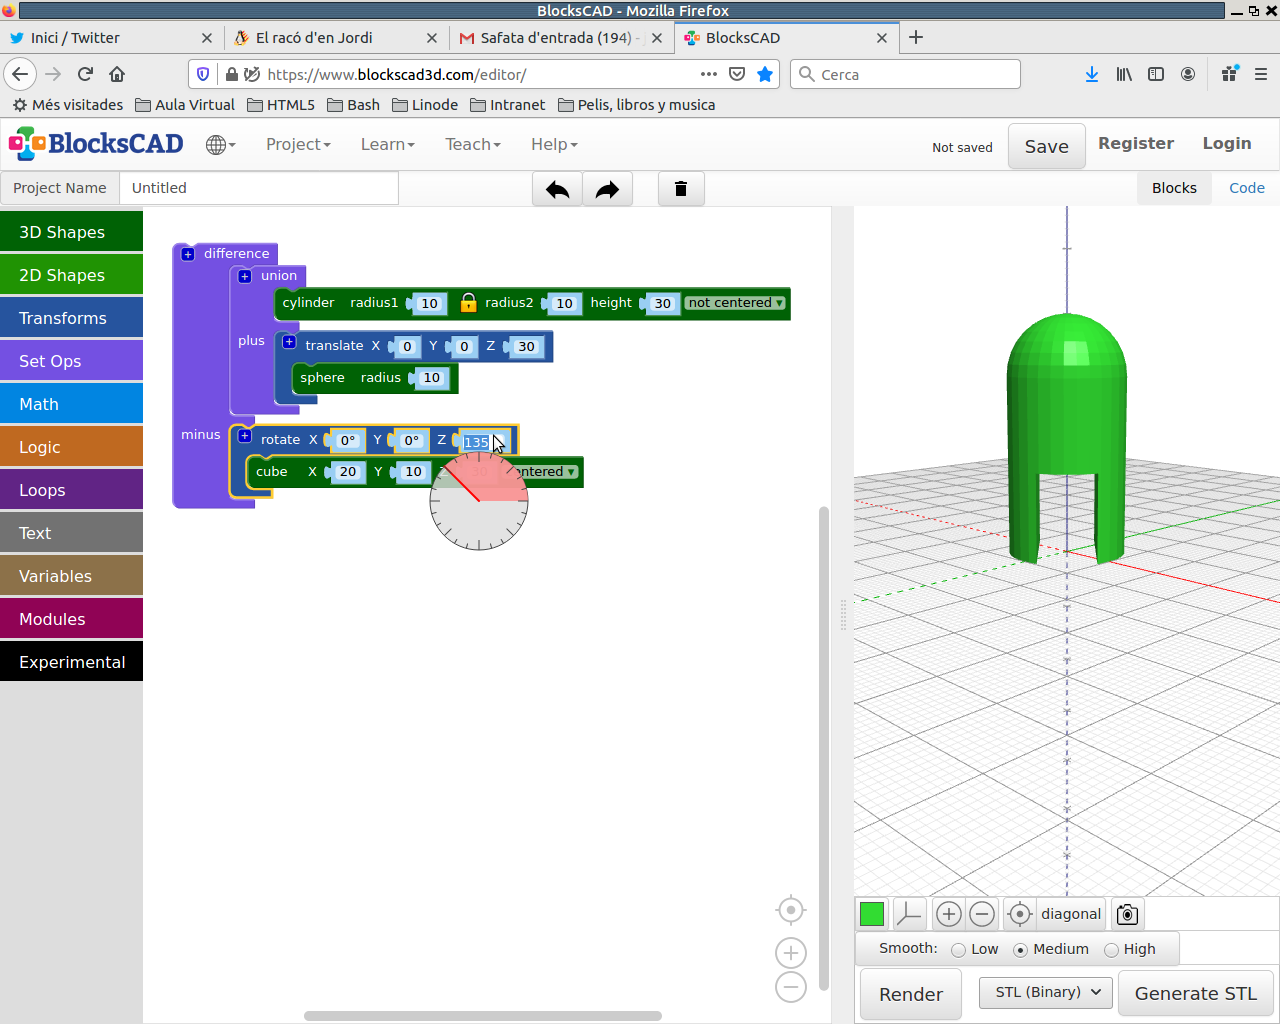Save to Pocket icon in address bar
The height and width of the screenshot is (1024, 1280).
tap(737, 74)
